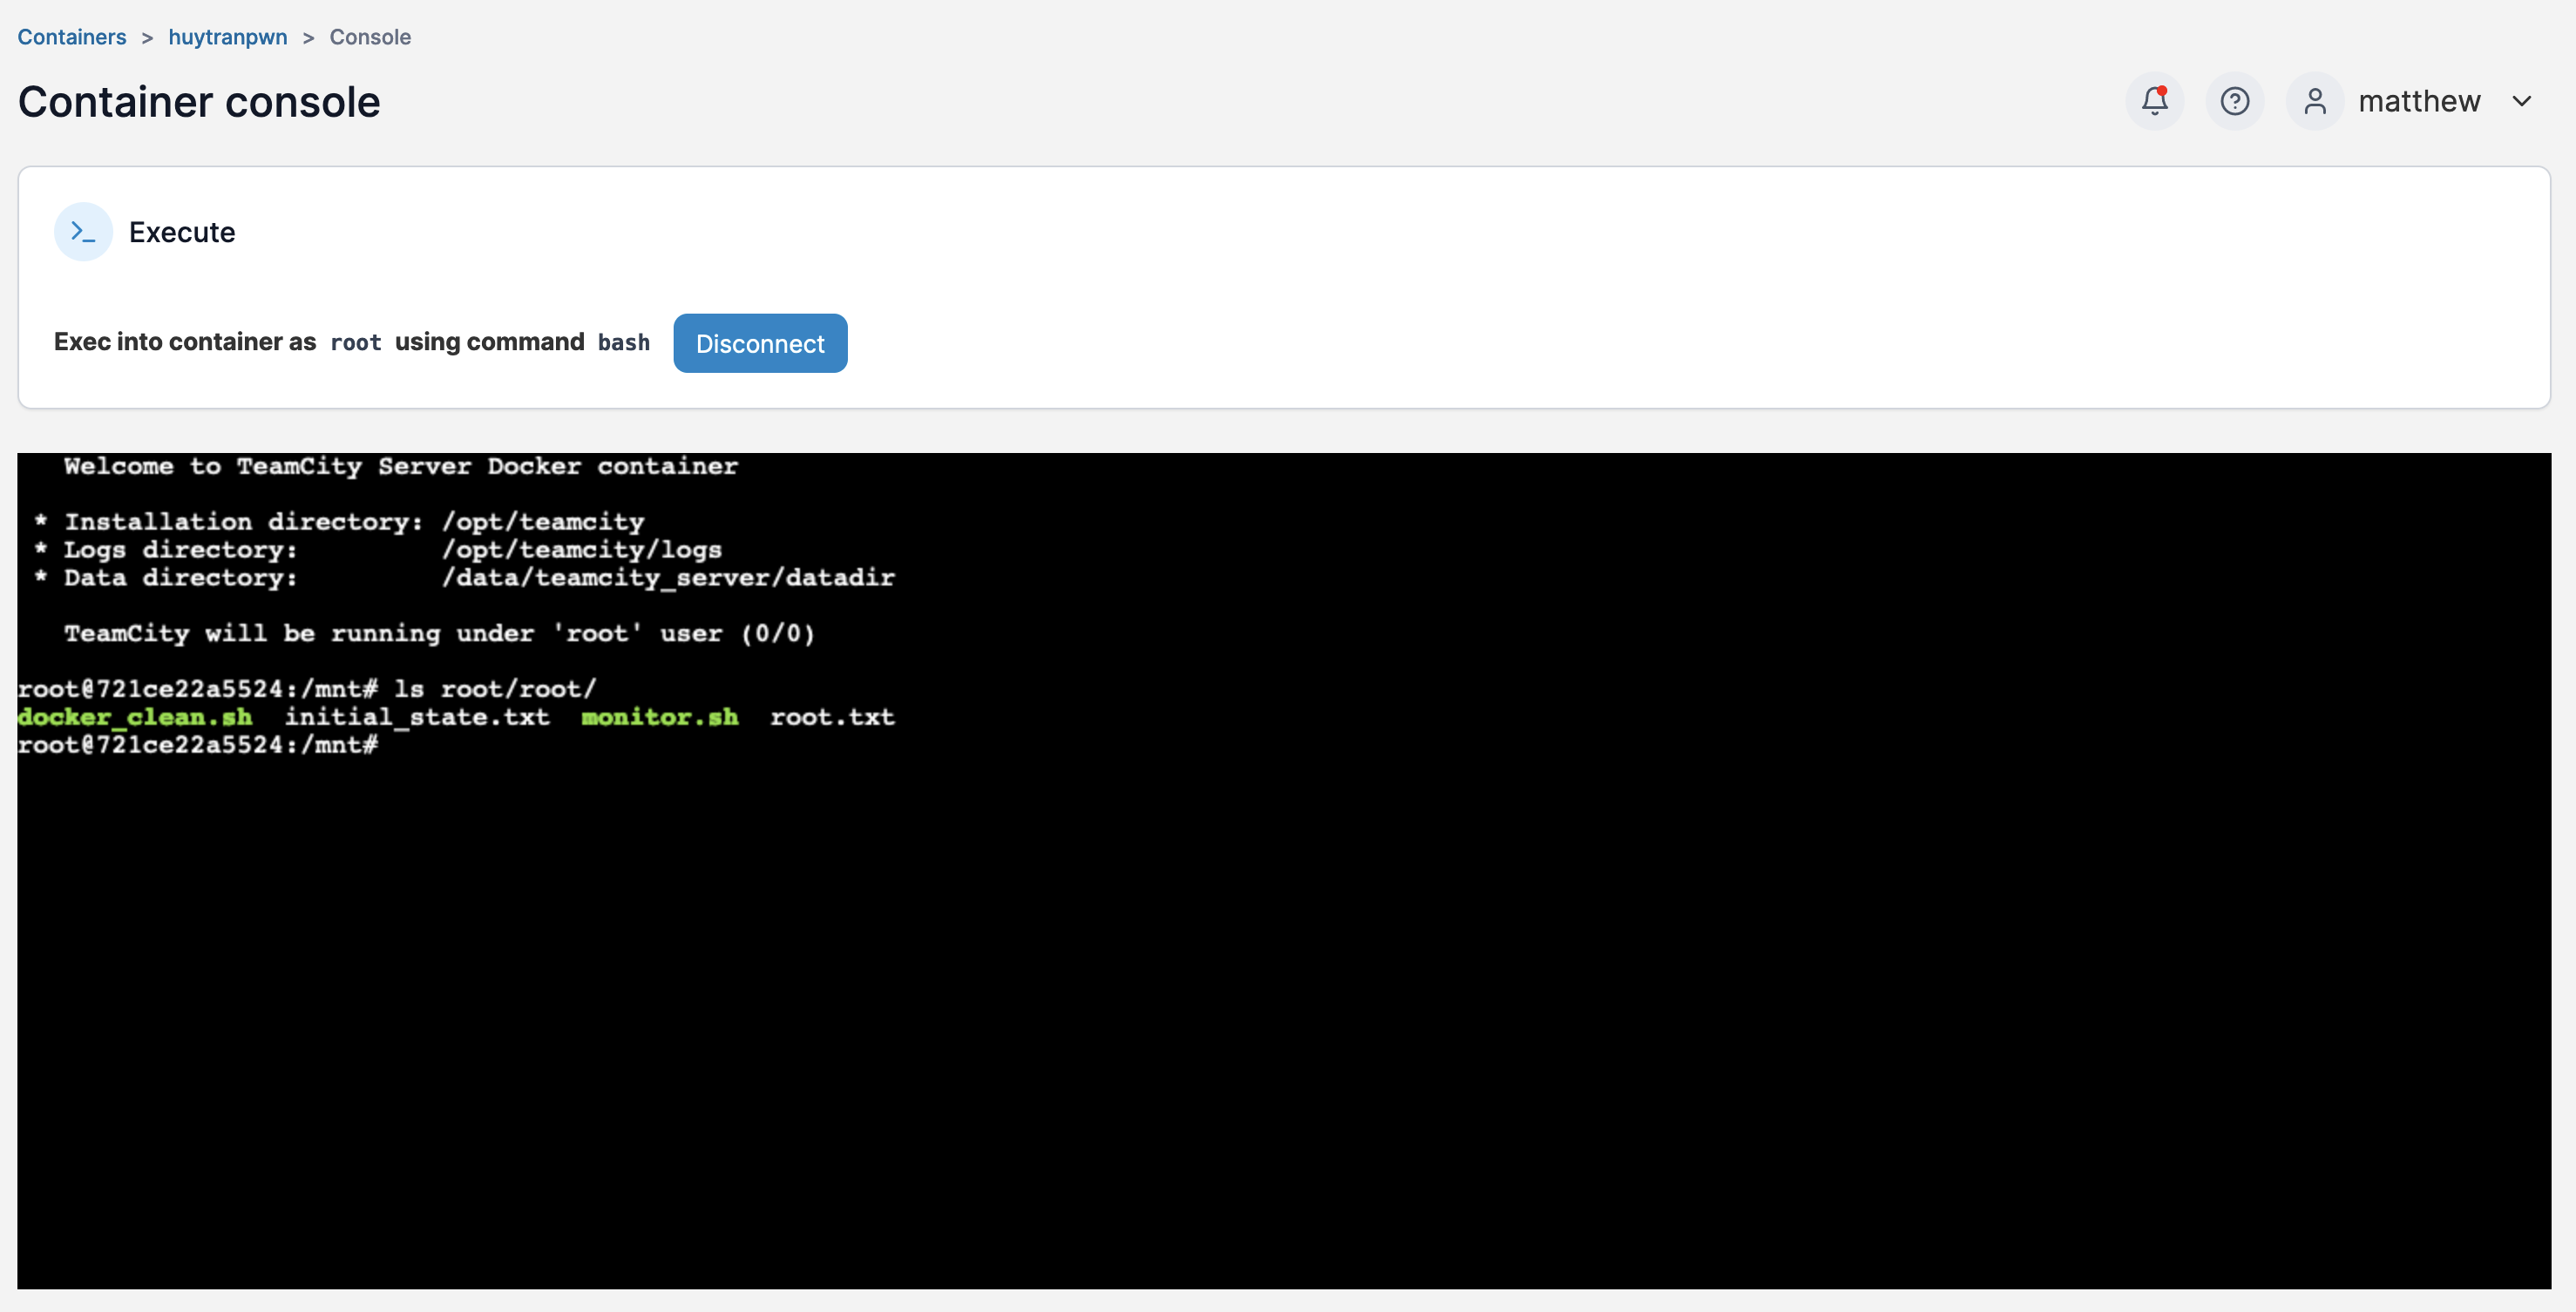The height and width of the screenshot is (1312, 2576).
Task: Click initial_state.txt in terminal output
Action: point(417,717)
